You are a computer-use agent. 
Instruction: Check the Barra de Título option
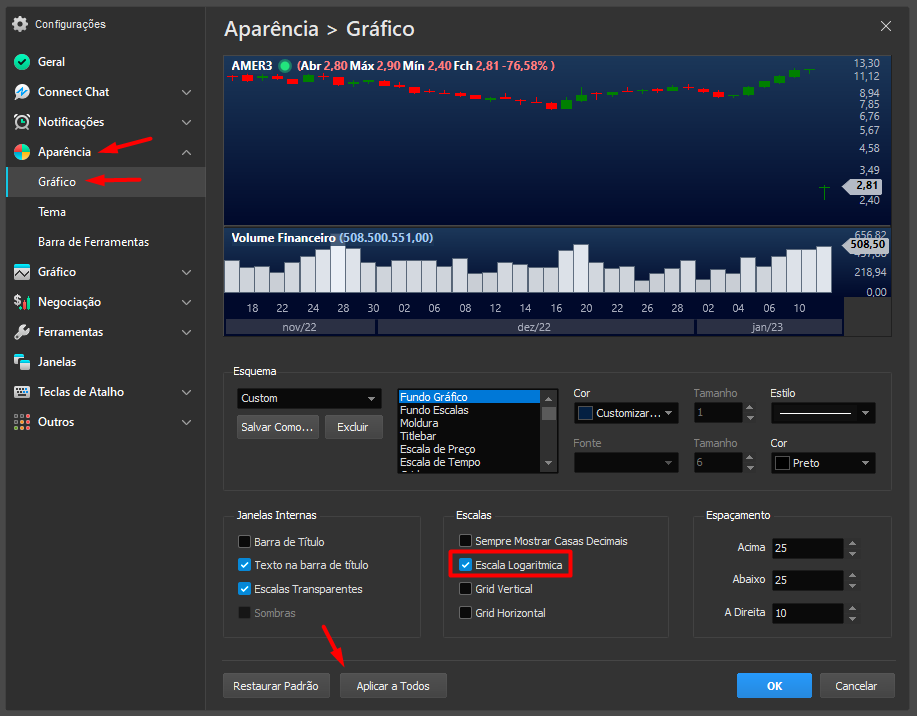tap(244, 541)
